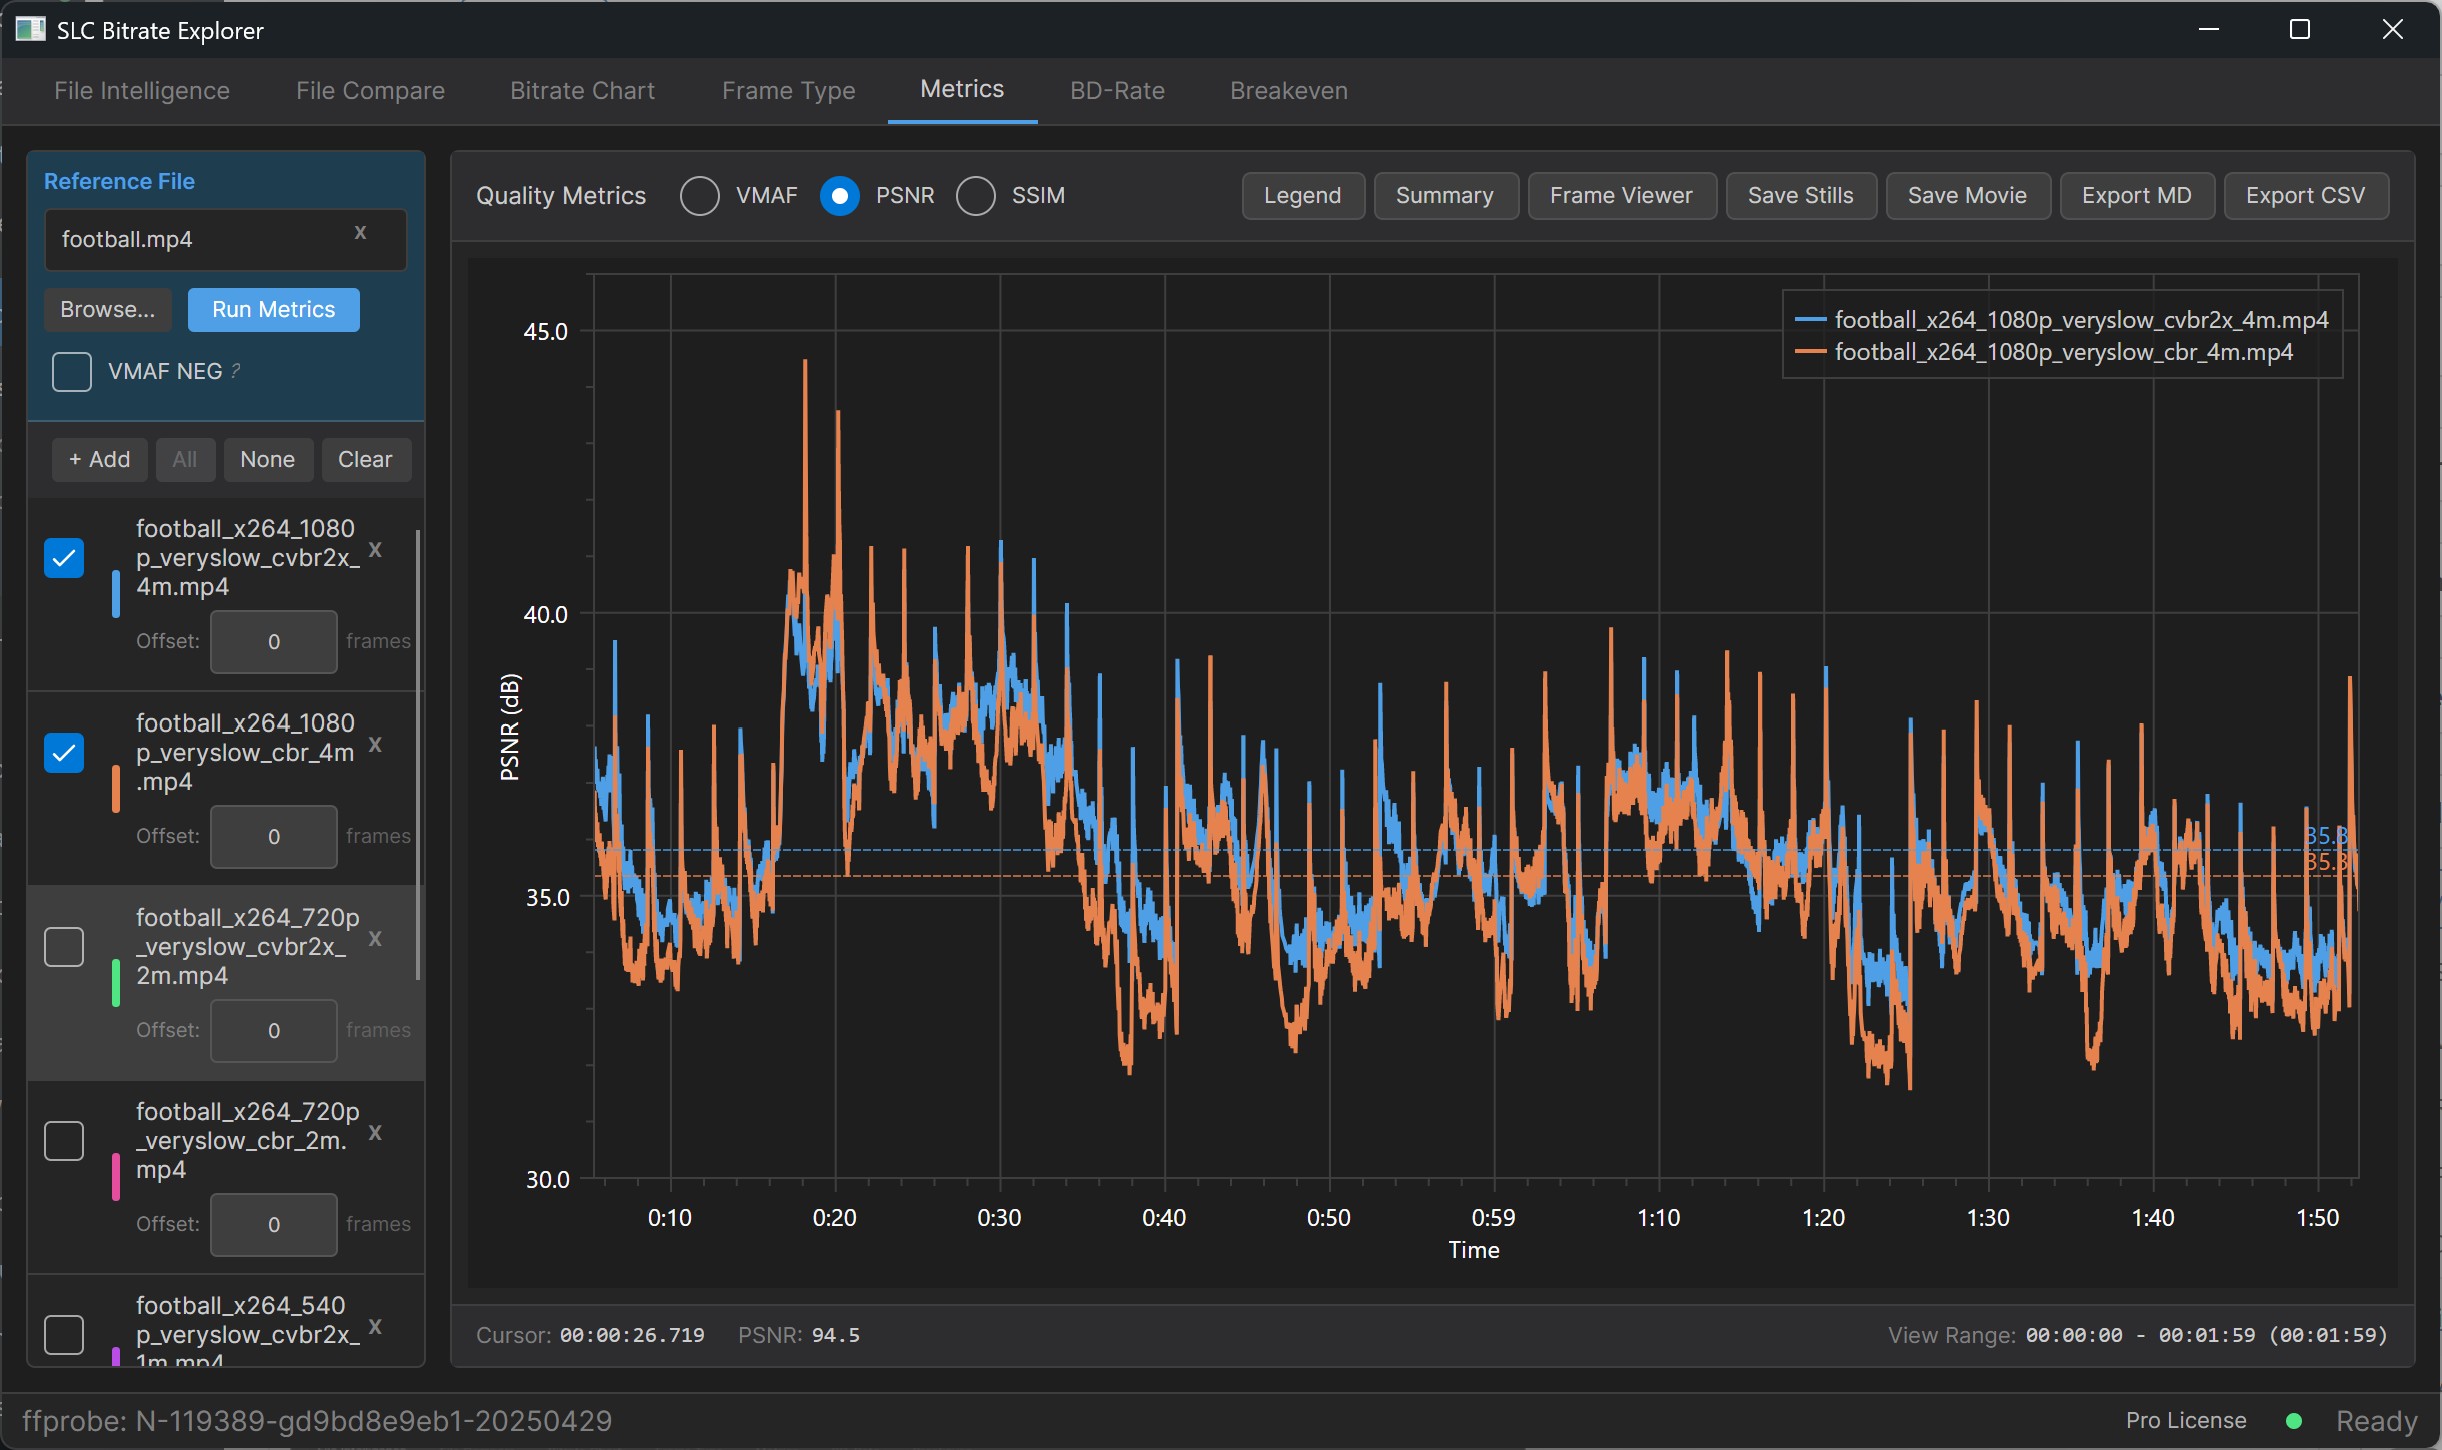This screenshot has height=1450, width=2442.
Task: Click the file list vertical scrollbar
Action: [x=417, y=755]
